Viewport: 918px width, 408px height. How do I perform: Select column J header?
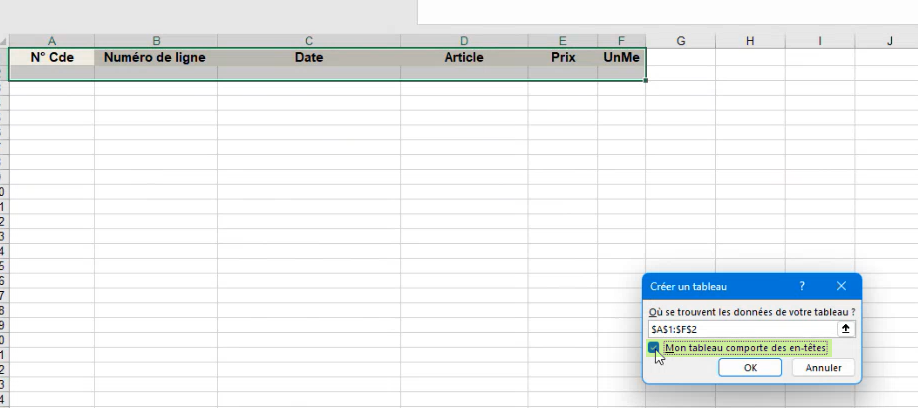tap(889, 41)
